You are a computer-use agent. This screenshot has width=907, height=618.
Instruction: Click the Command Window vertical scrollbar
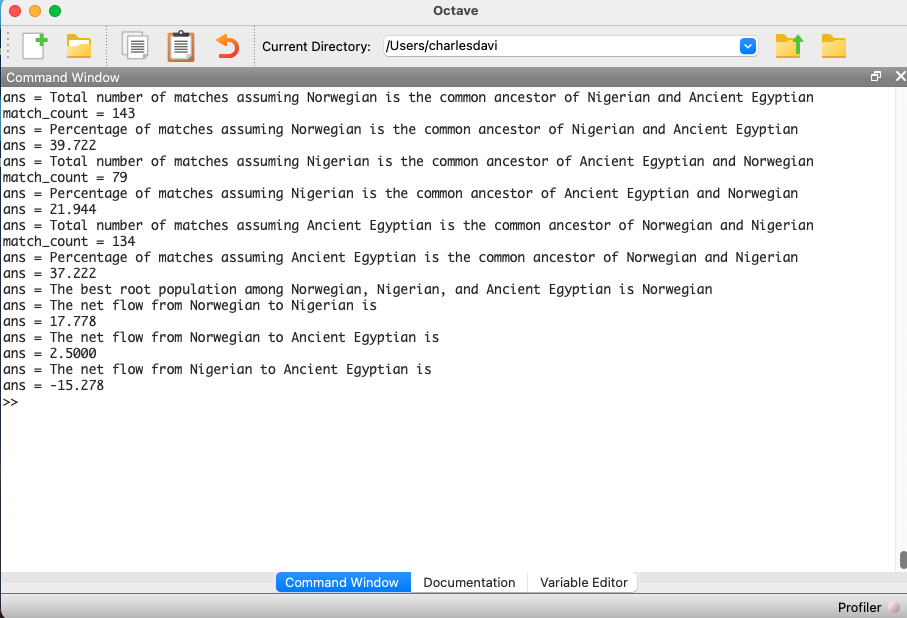pos(902,559)
